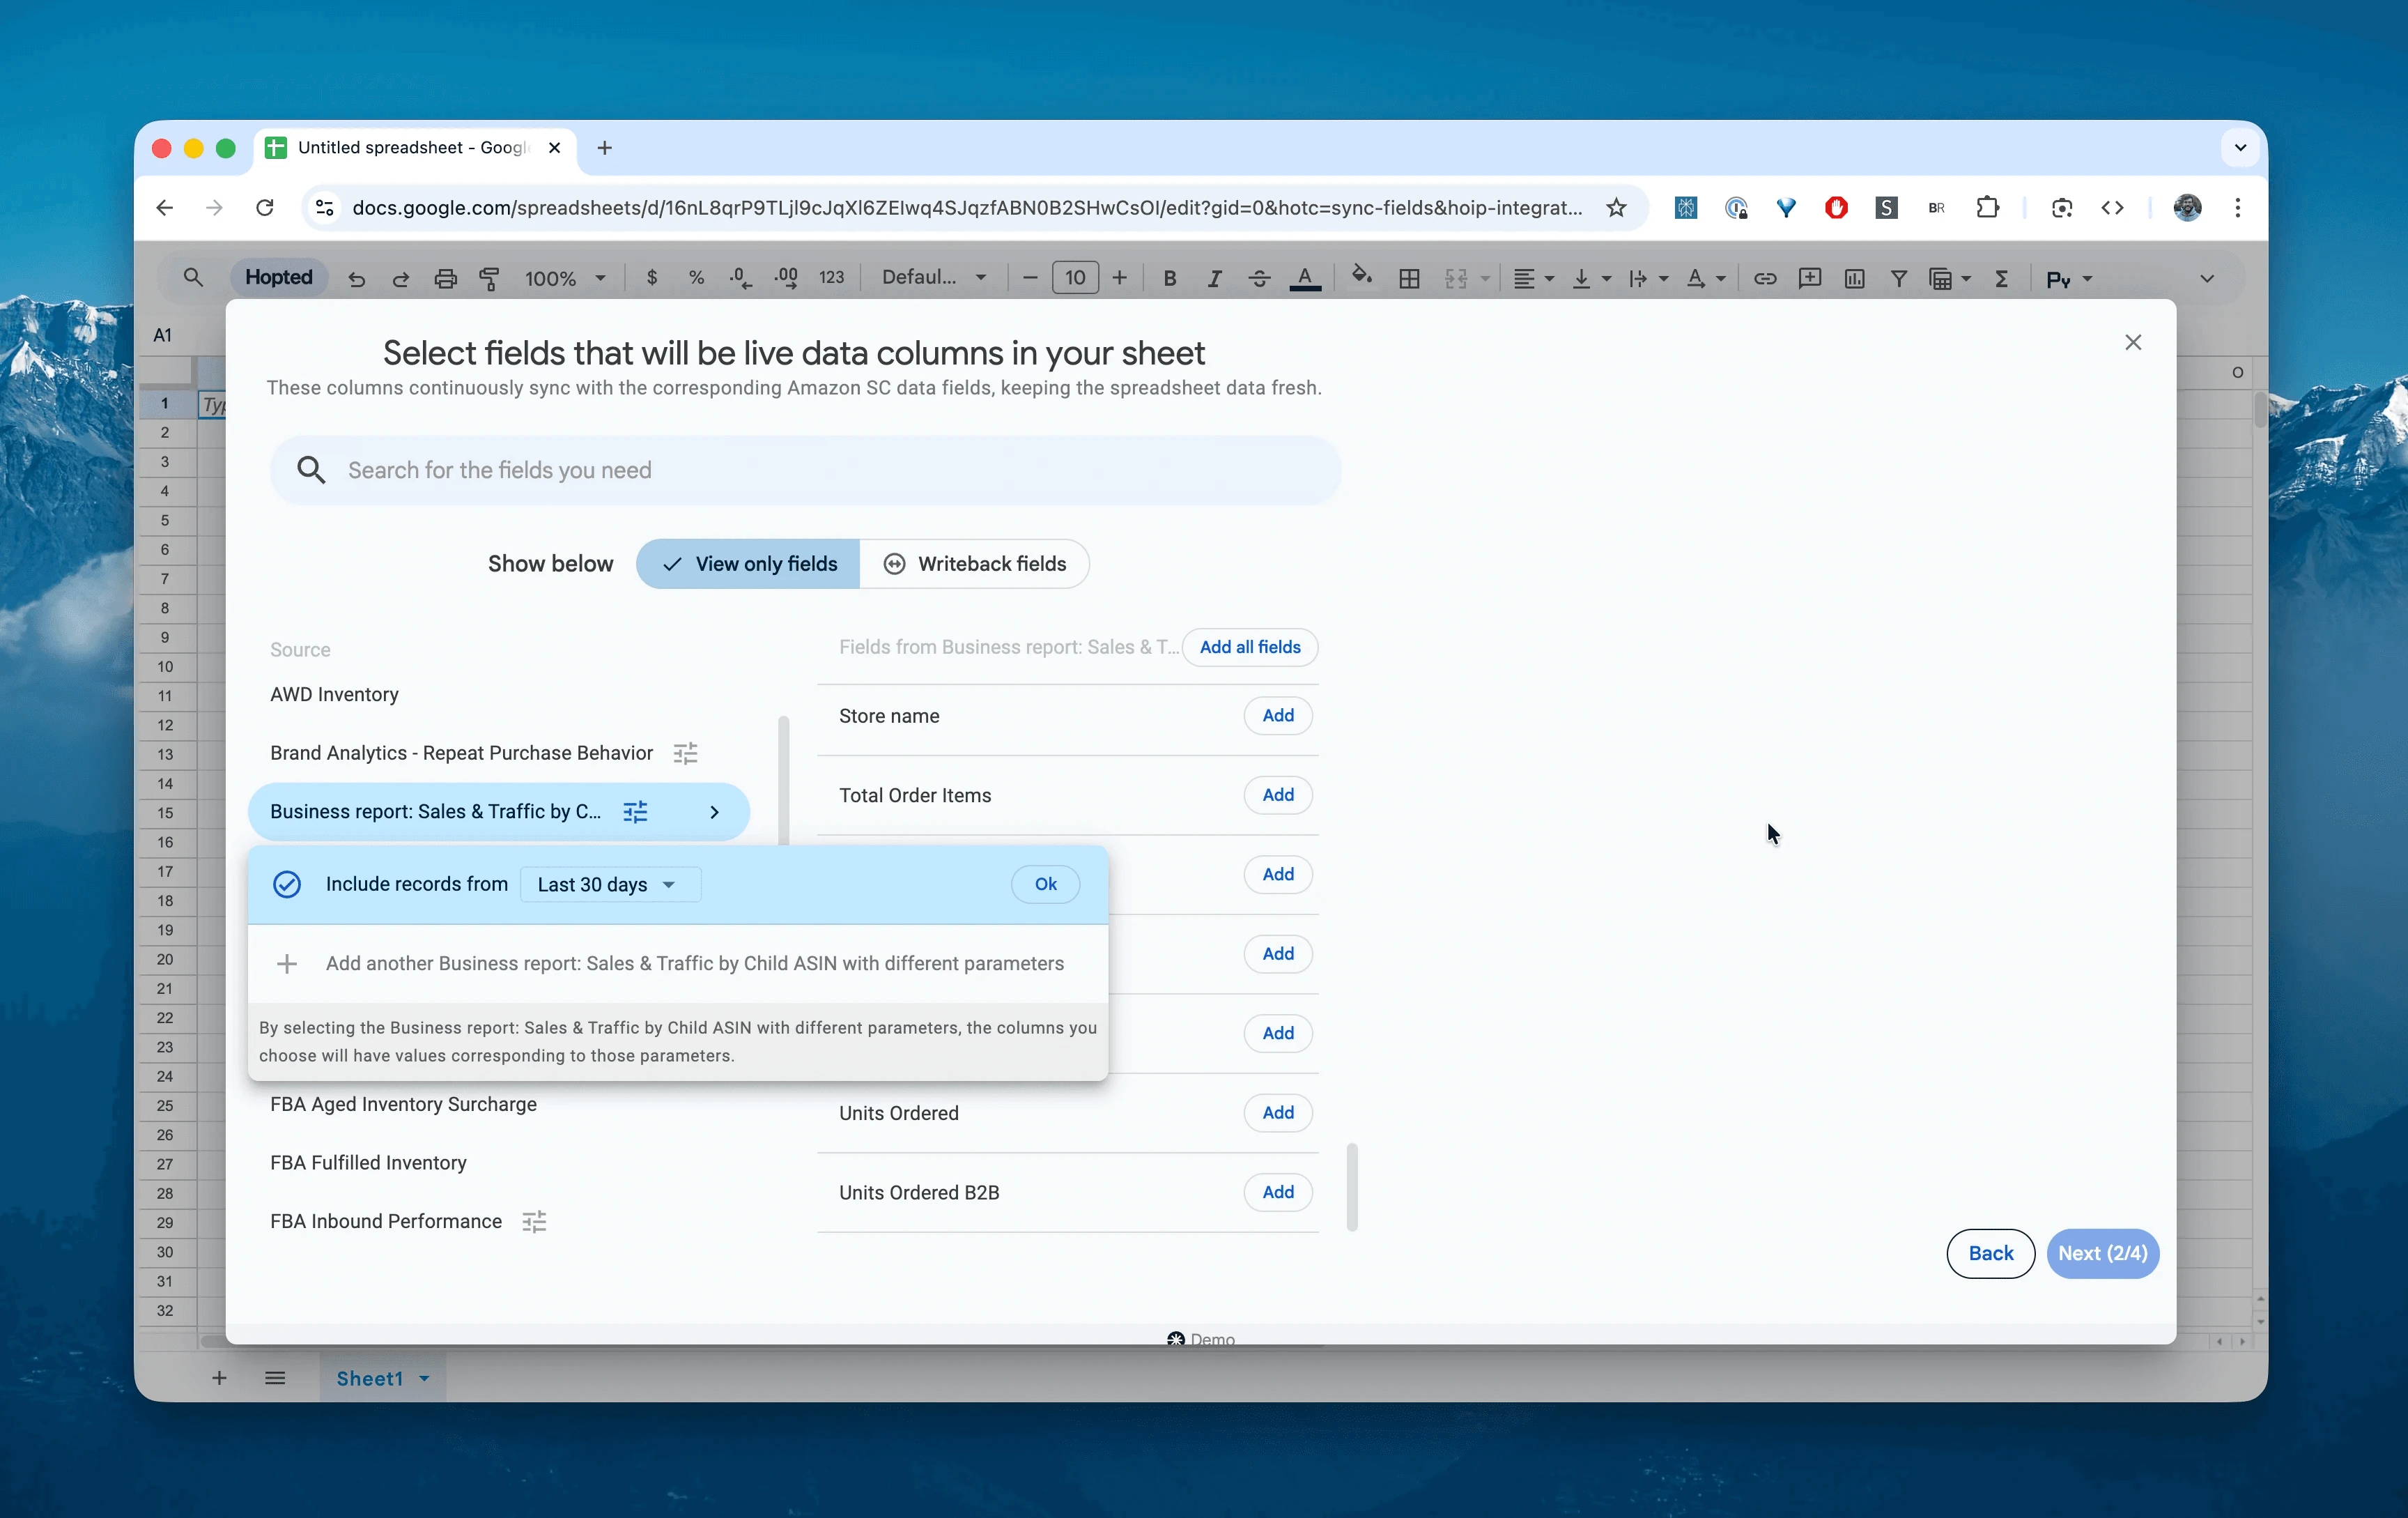Collapse the Sheets toolbar chevron

click(2207, 278)
